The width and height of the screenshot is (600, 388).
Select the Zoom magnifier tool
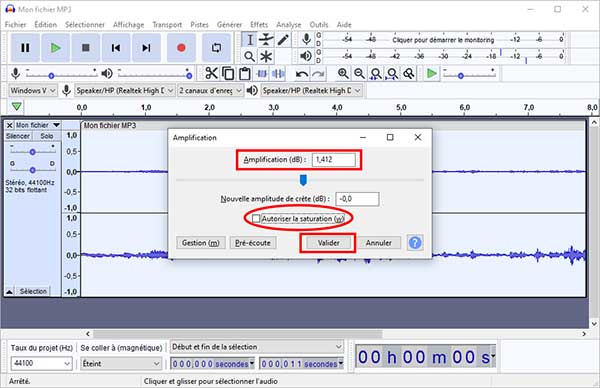(x=249, y=57)
